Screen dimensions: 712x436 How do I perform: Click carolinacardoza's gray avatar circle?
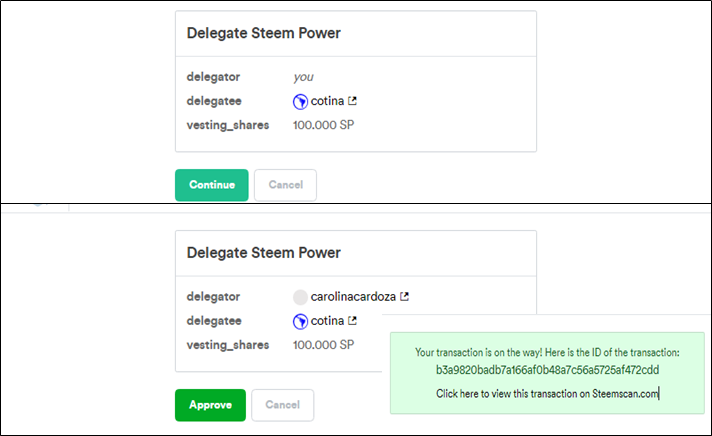[300, 297]
